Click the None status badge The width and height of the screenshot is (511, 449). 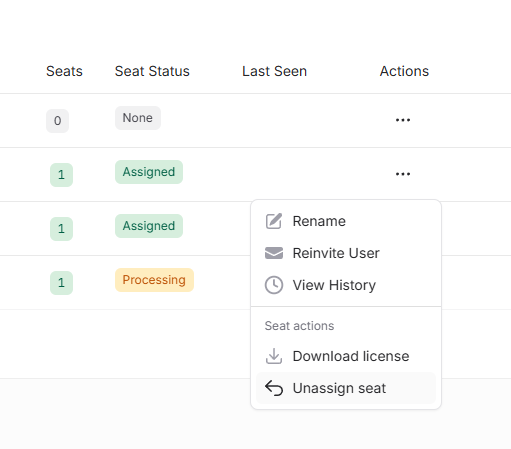[138, 118]
